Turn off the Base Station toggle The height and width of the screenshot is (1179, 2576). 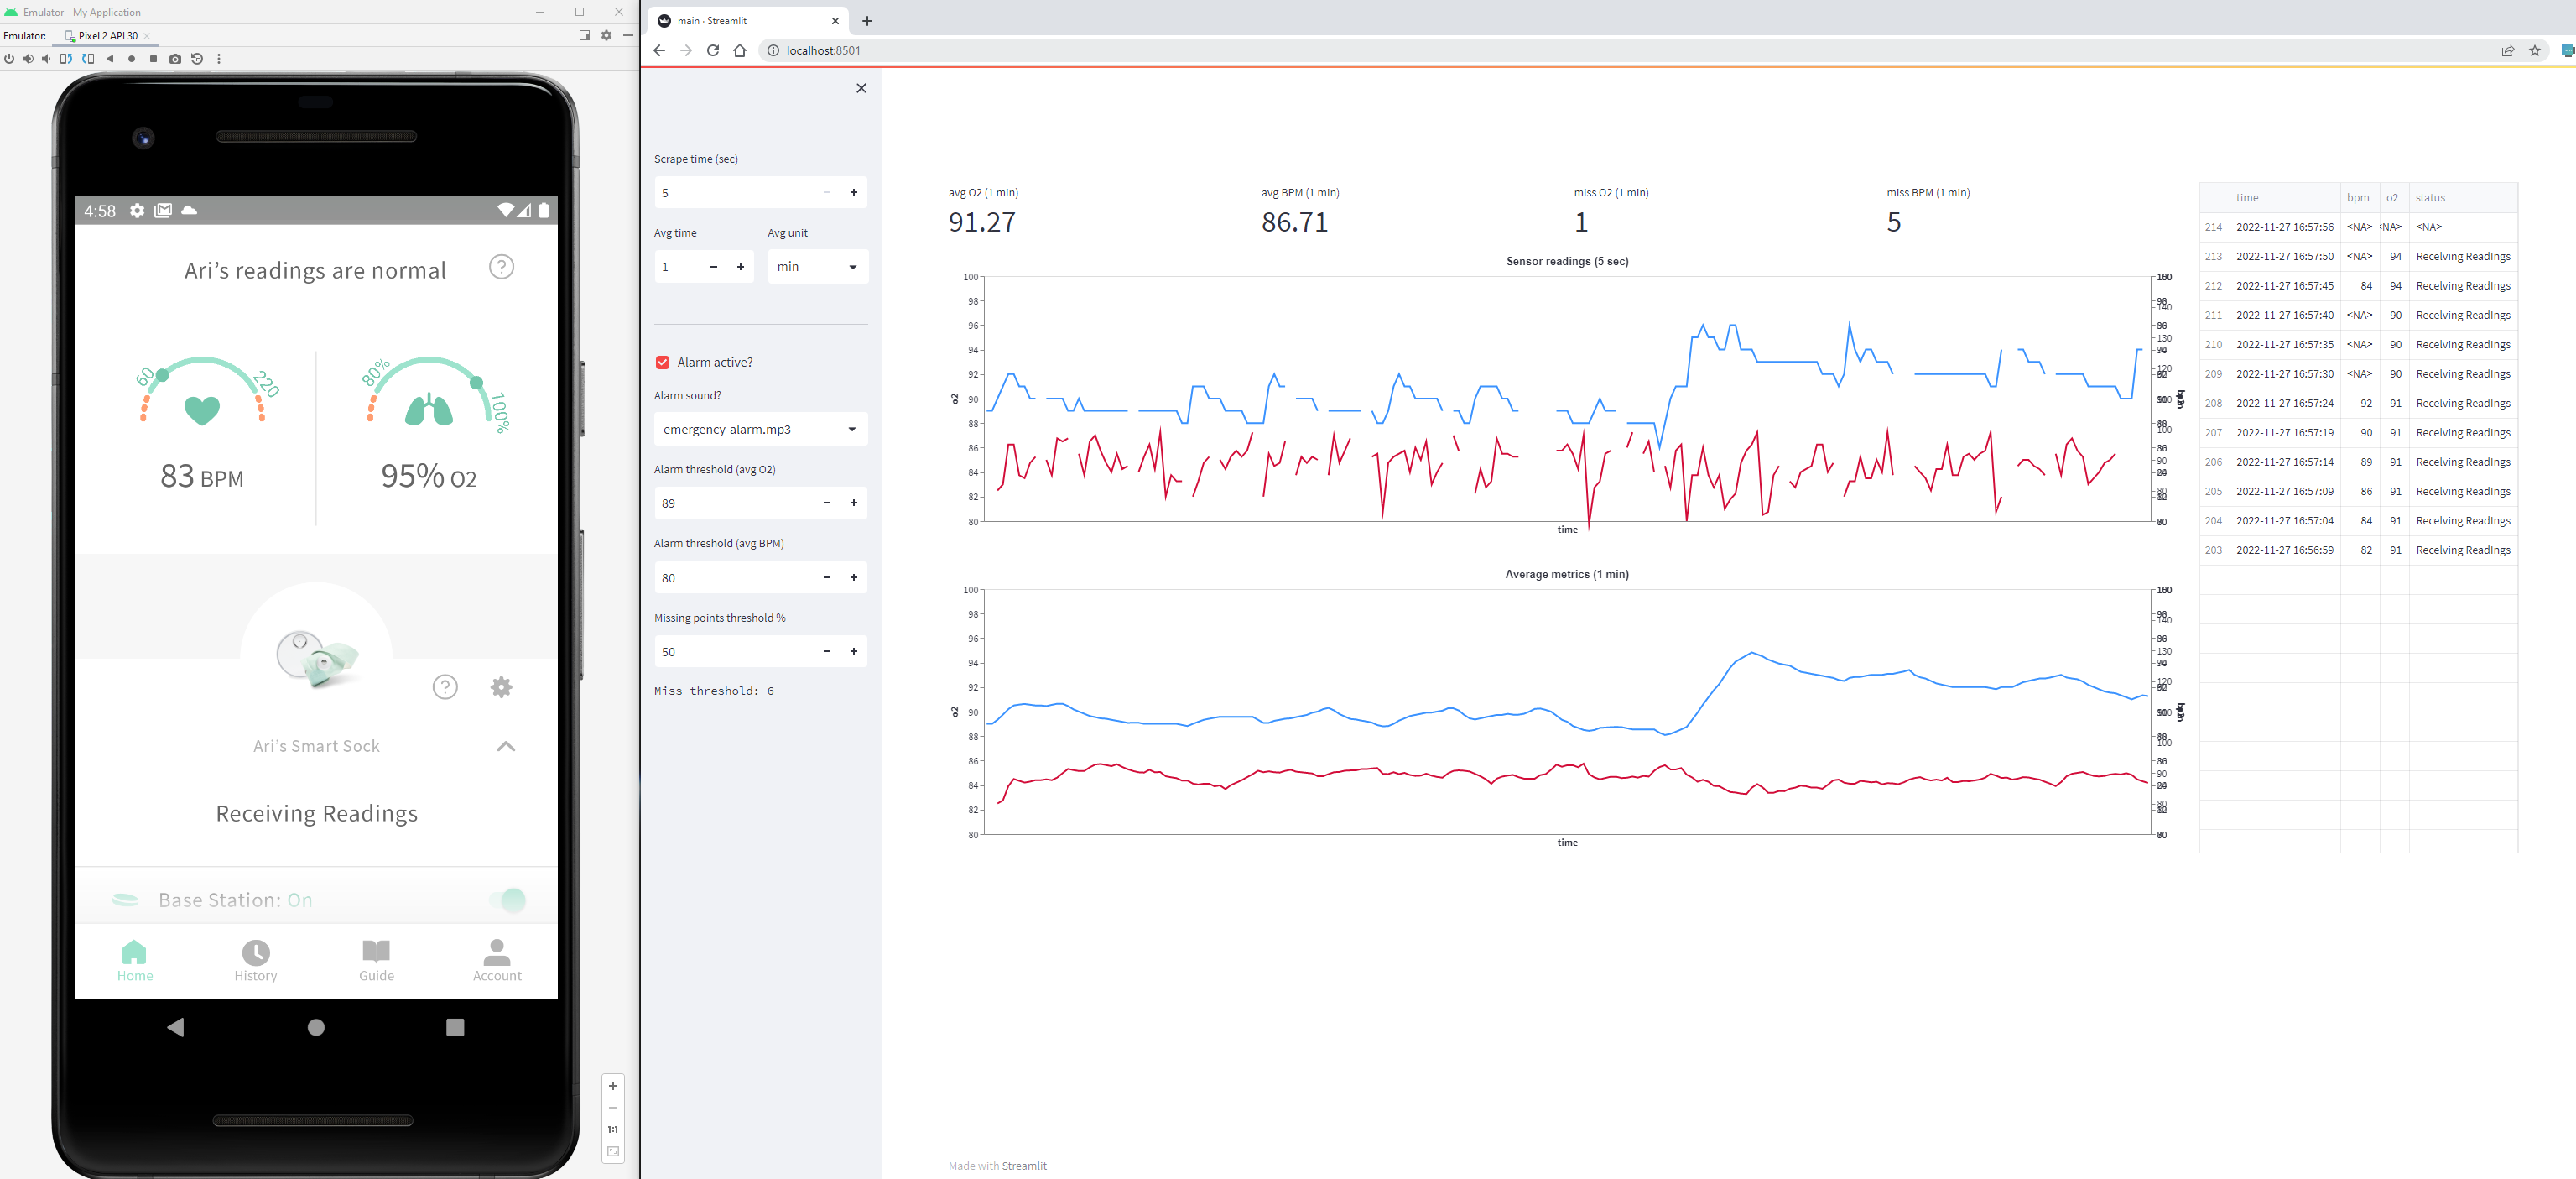(510, 900)
